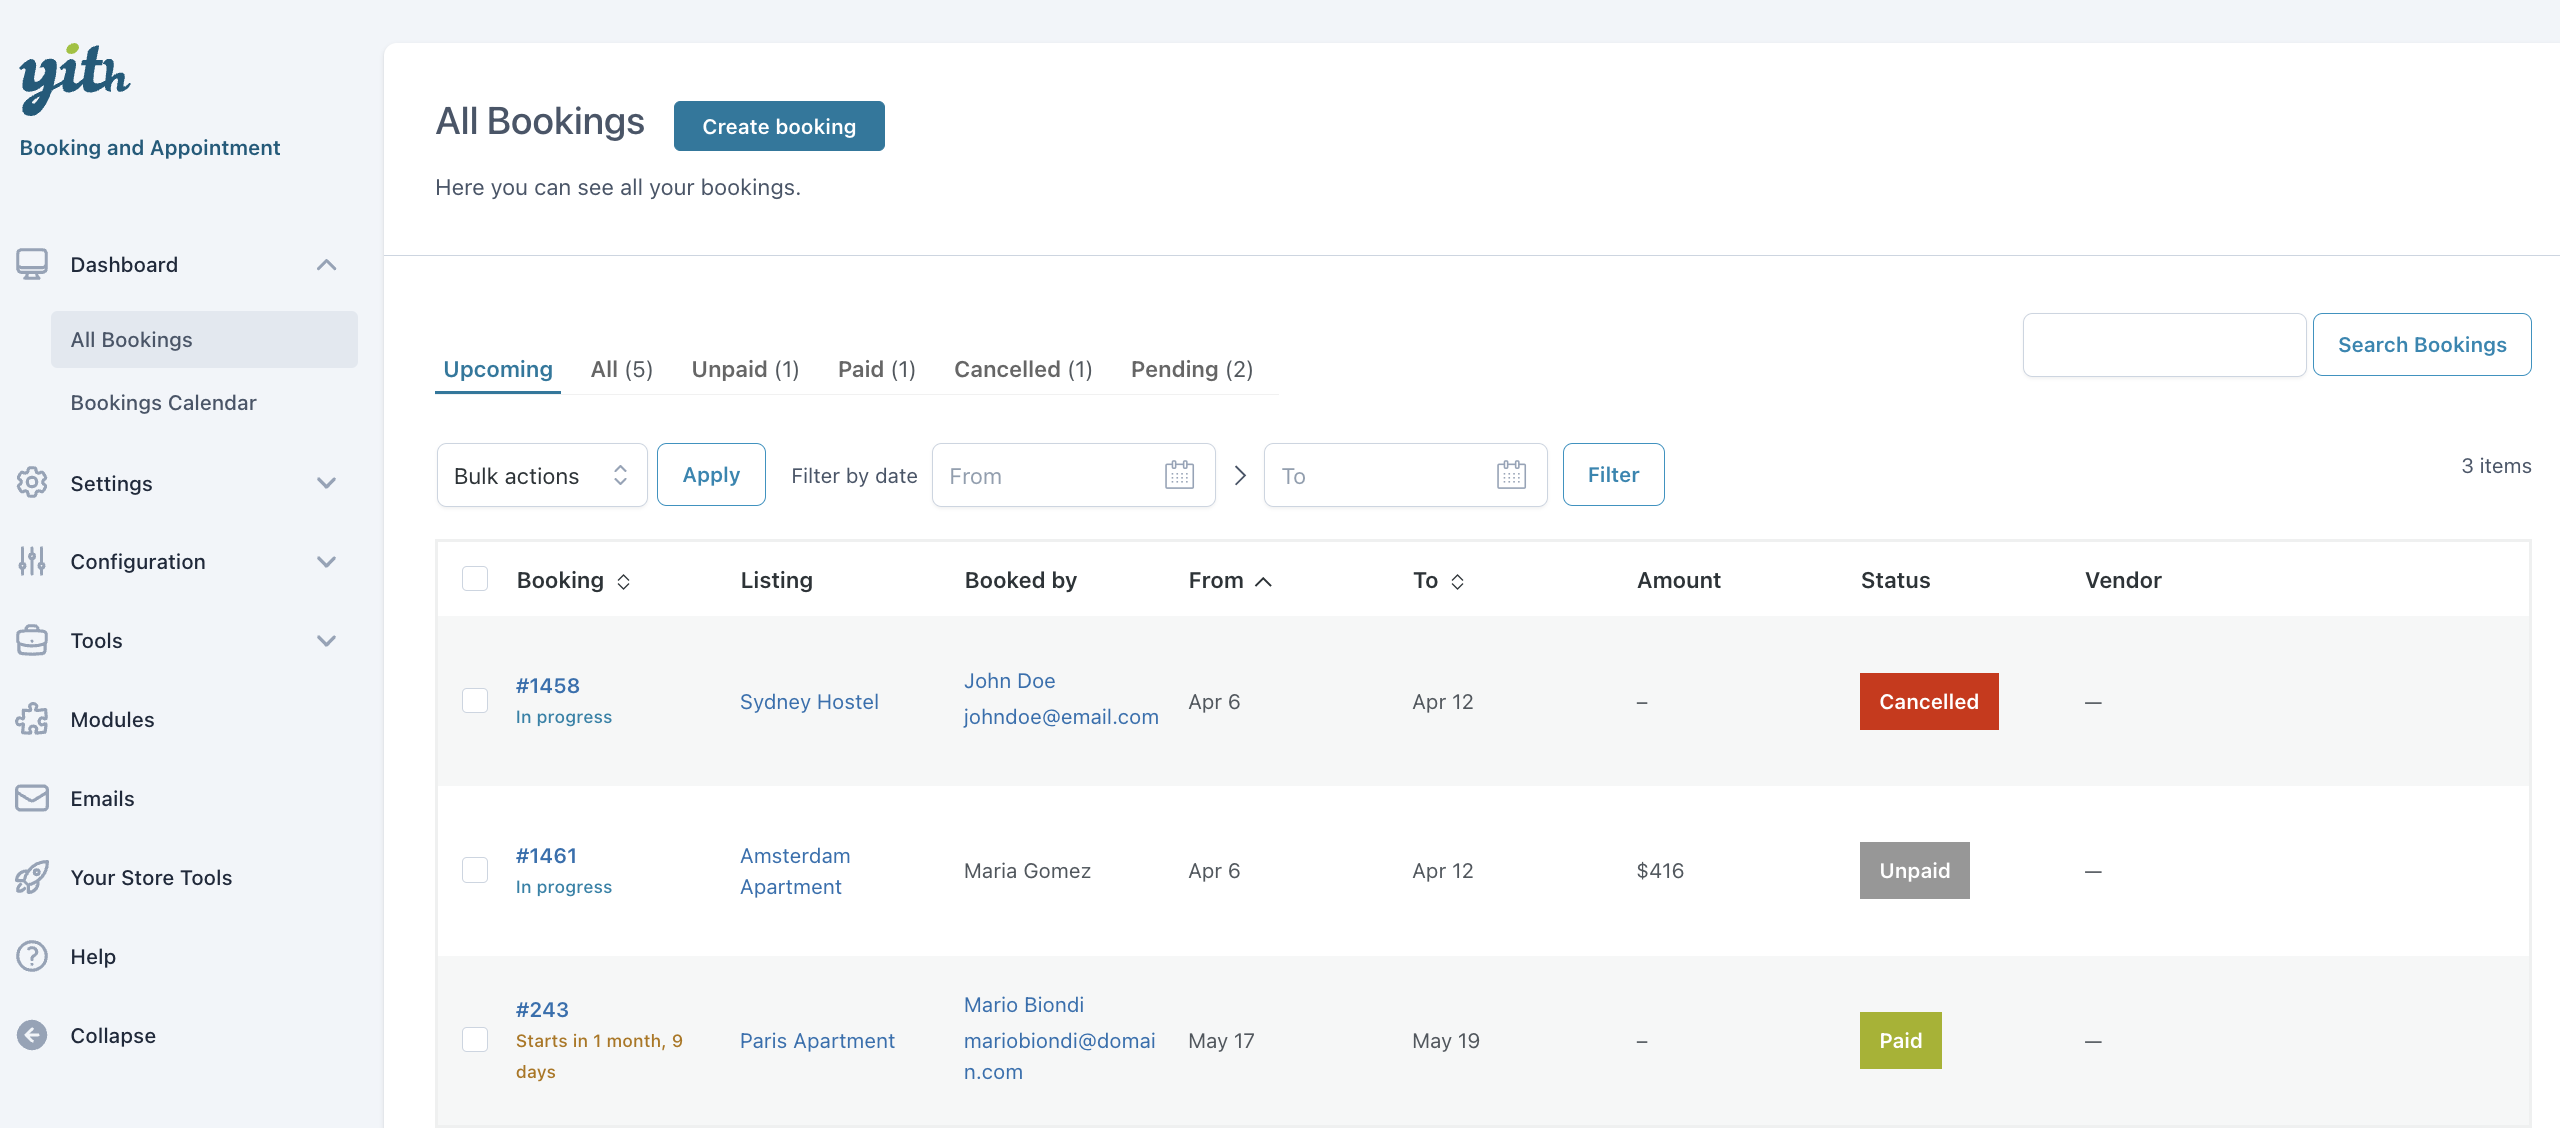Screen dimensions: 2560x1128
Task: Switch to the Pending (2) tab
Action: 1191,370
